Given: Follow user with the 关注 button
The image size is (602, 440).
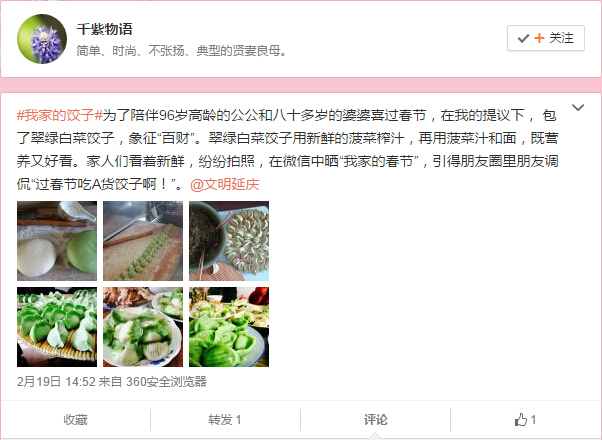Looking at the screenshot, I should 546,38.
